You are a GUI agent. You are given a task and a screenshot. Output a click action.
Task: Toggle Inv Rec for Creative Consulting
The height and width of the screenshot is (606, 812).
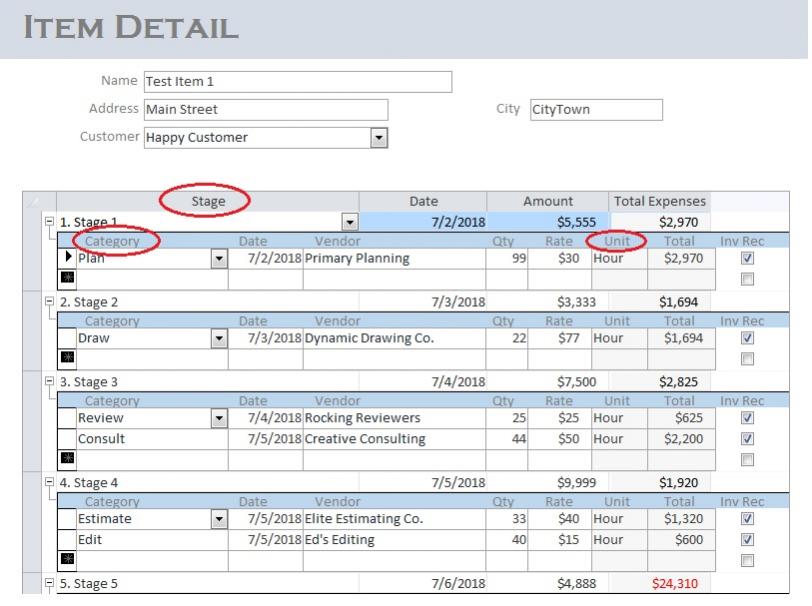pyautogui.click(x=747, y=439)
